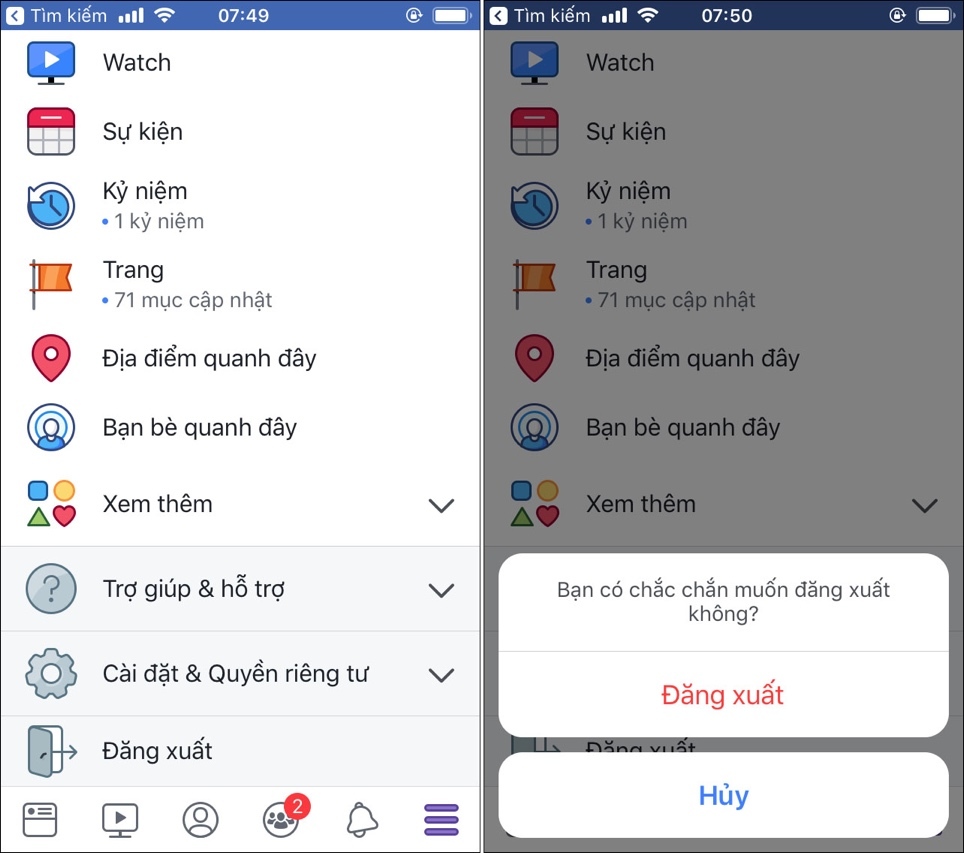This screenshot has width=964, height=853.
Task: Open Địa điểm quanh đây location pin, left
Action: click(51, 358)
